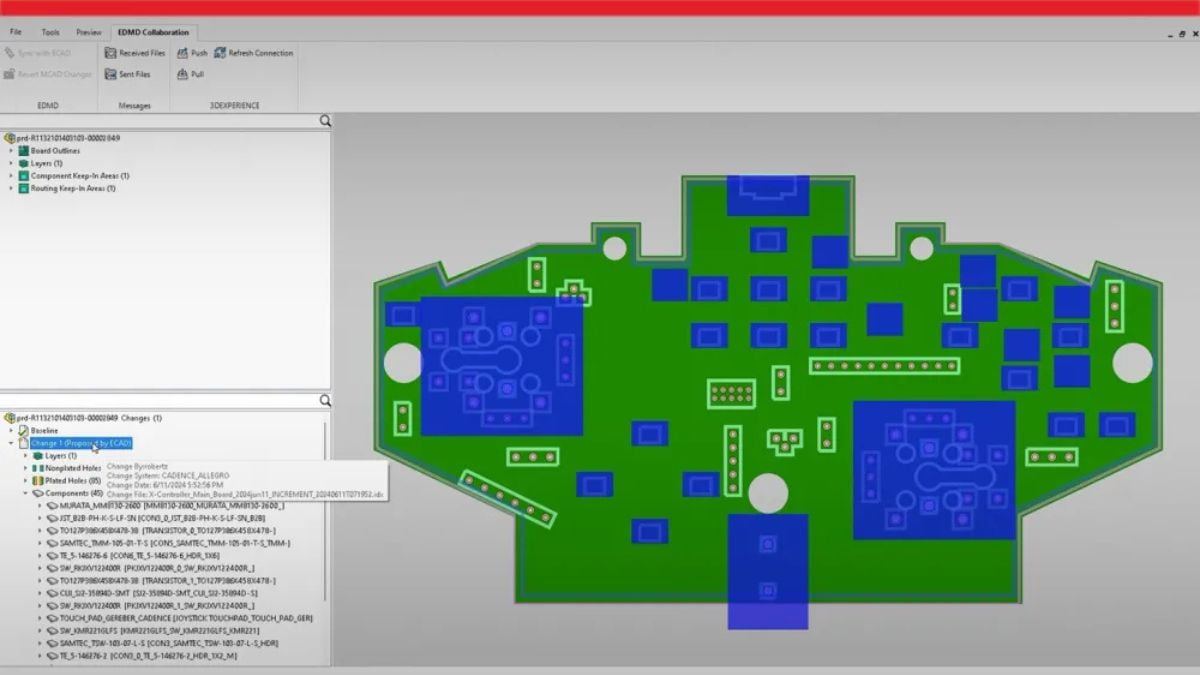Expand the Board Outlines node
Viewport: 1200px width, 675px height.
(x=12, y=151)
